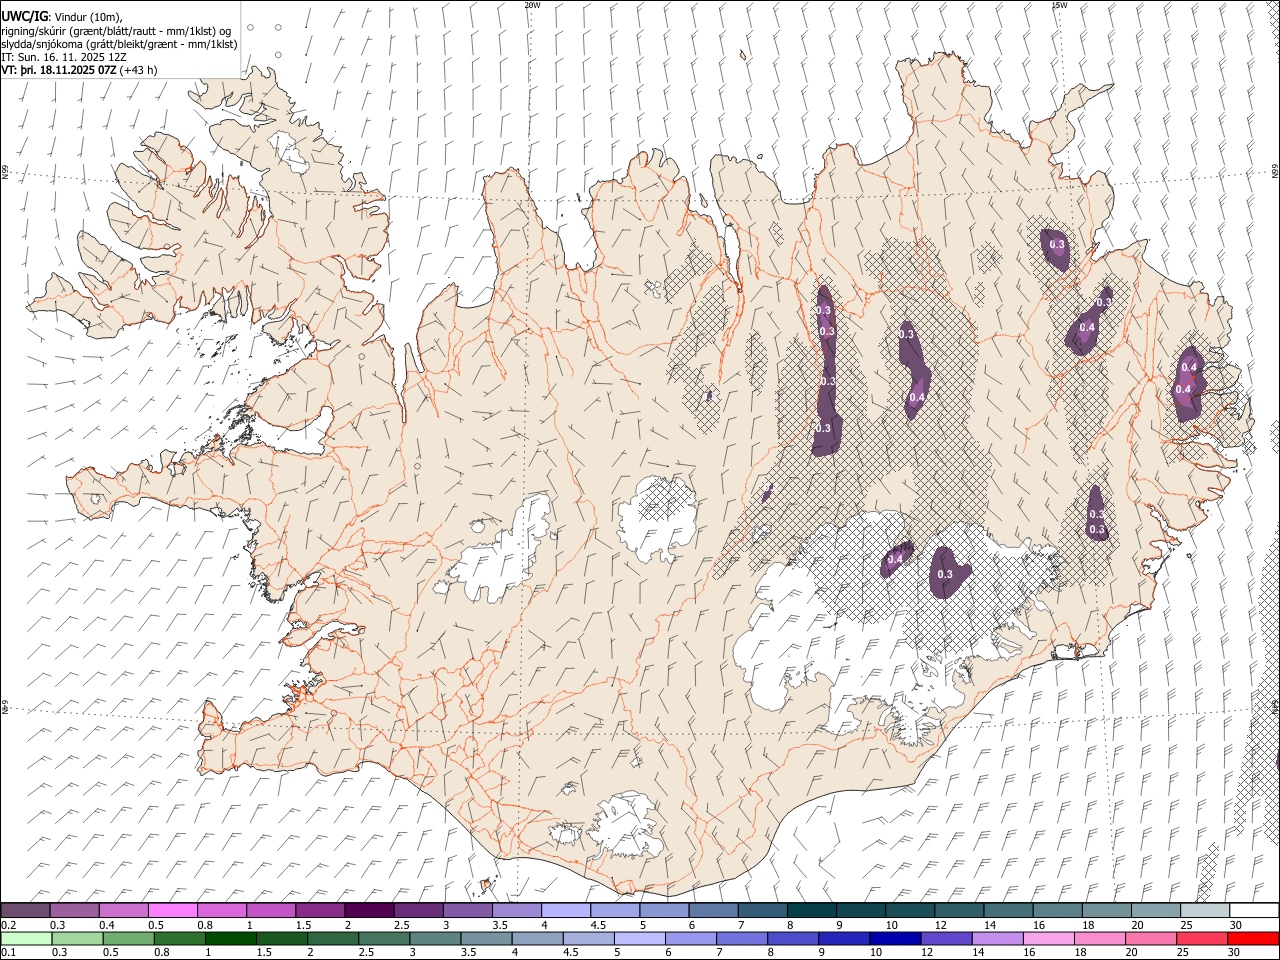Click the 'VT: þri. 18.11.2025 07Z (+43 h)' text

[79, 70]
